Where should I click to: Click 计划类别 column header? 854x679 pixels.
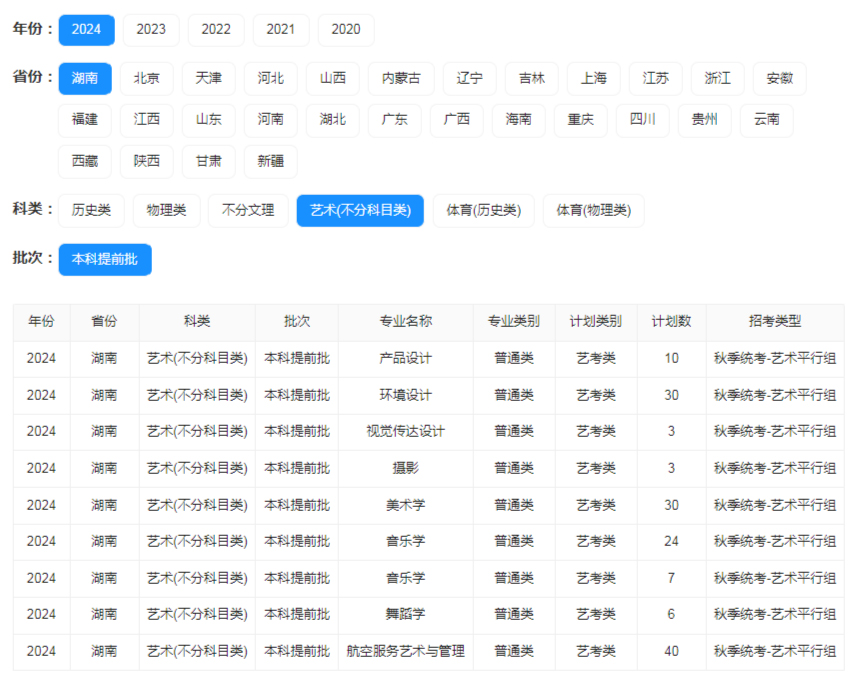(x=596, y=322)
